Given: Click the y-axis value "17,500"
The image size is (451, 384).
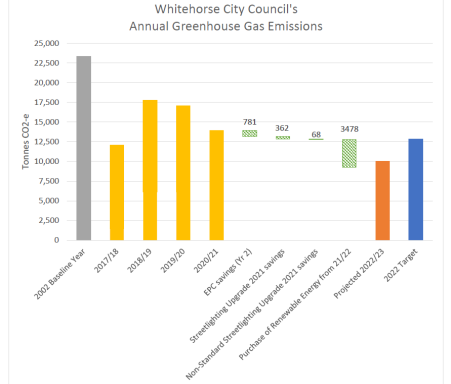Looking at the screenshot, I should (x=47, y=102).
